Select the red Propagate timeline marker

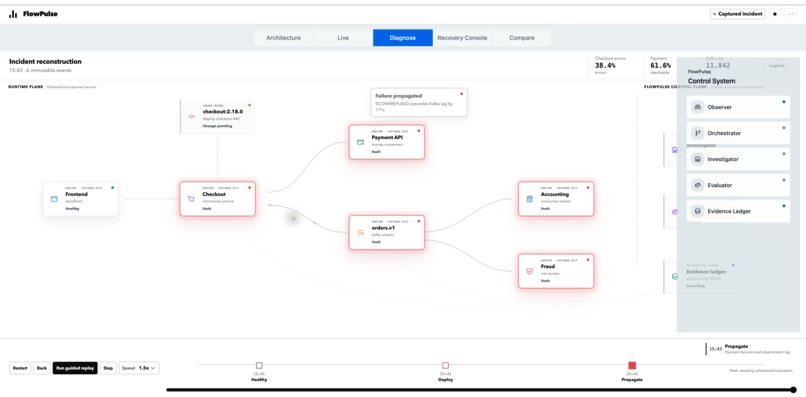(632, 366)
